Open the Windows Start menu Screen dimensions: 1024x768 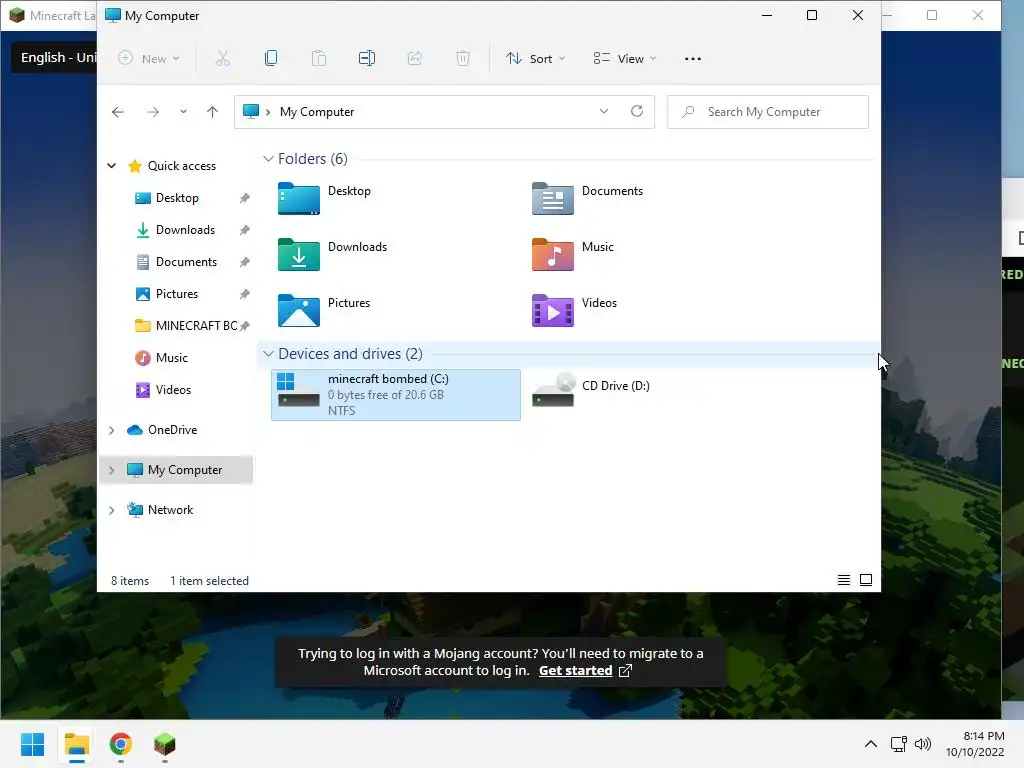pos(33,744)
